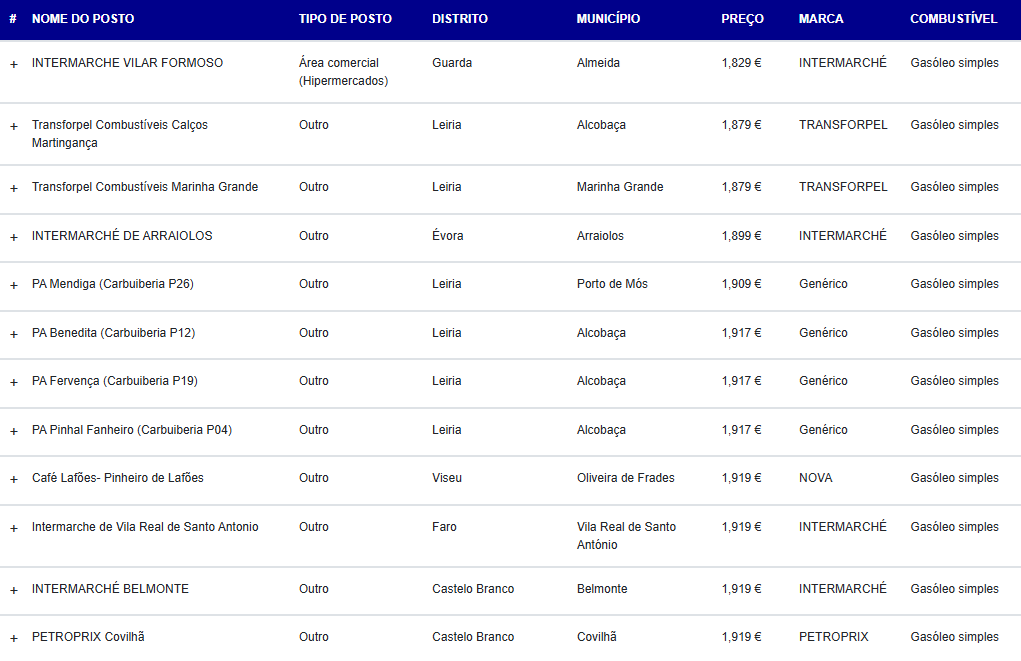Sort by MARCA column header
Screen dimensions: 1021x661
(x=821, y=19)
